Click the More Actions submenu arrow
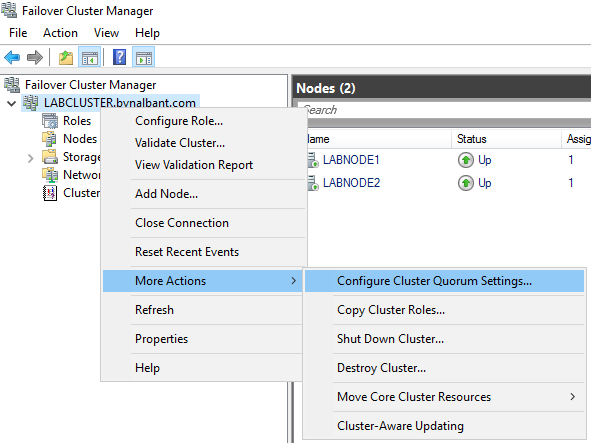 pyautogui.click(x=294, y=281)
